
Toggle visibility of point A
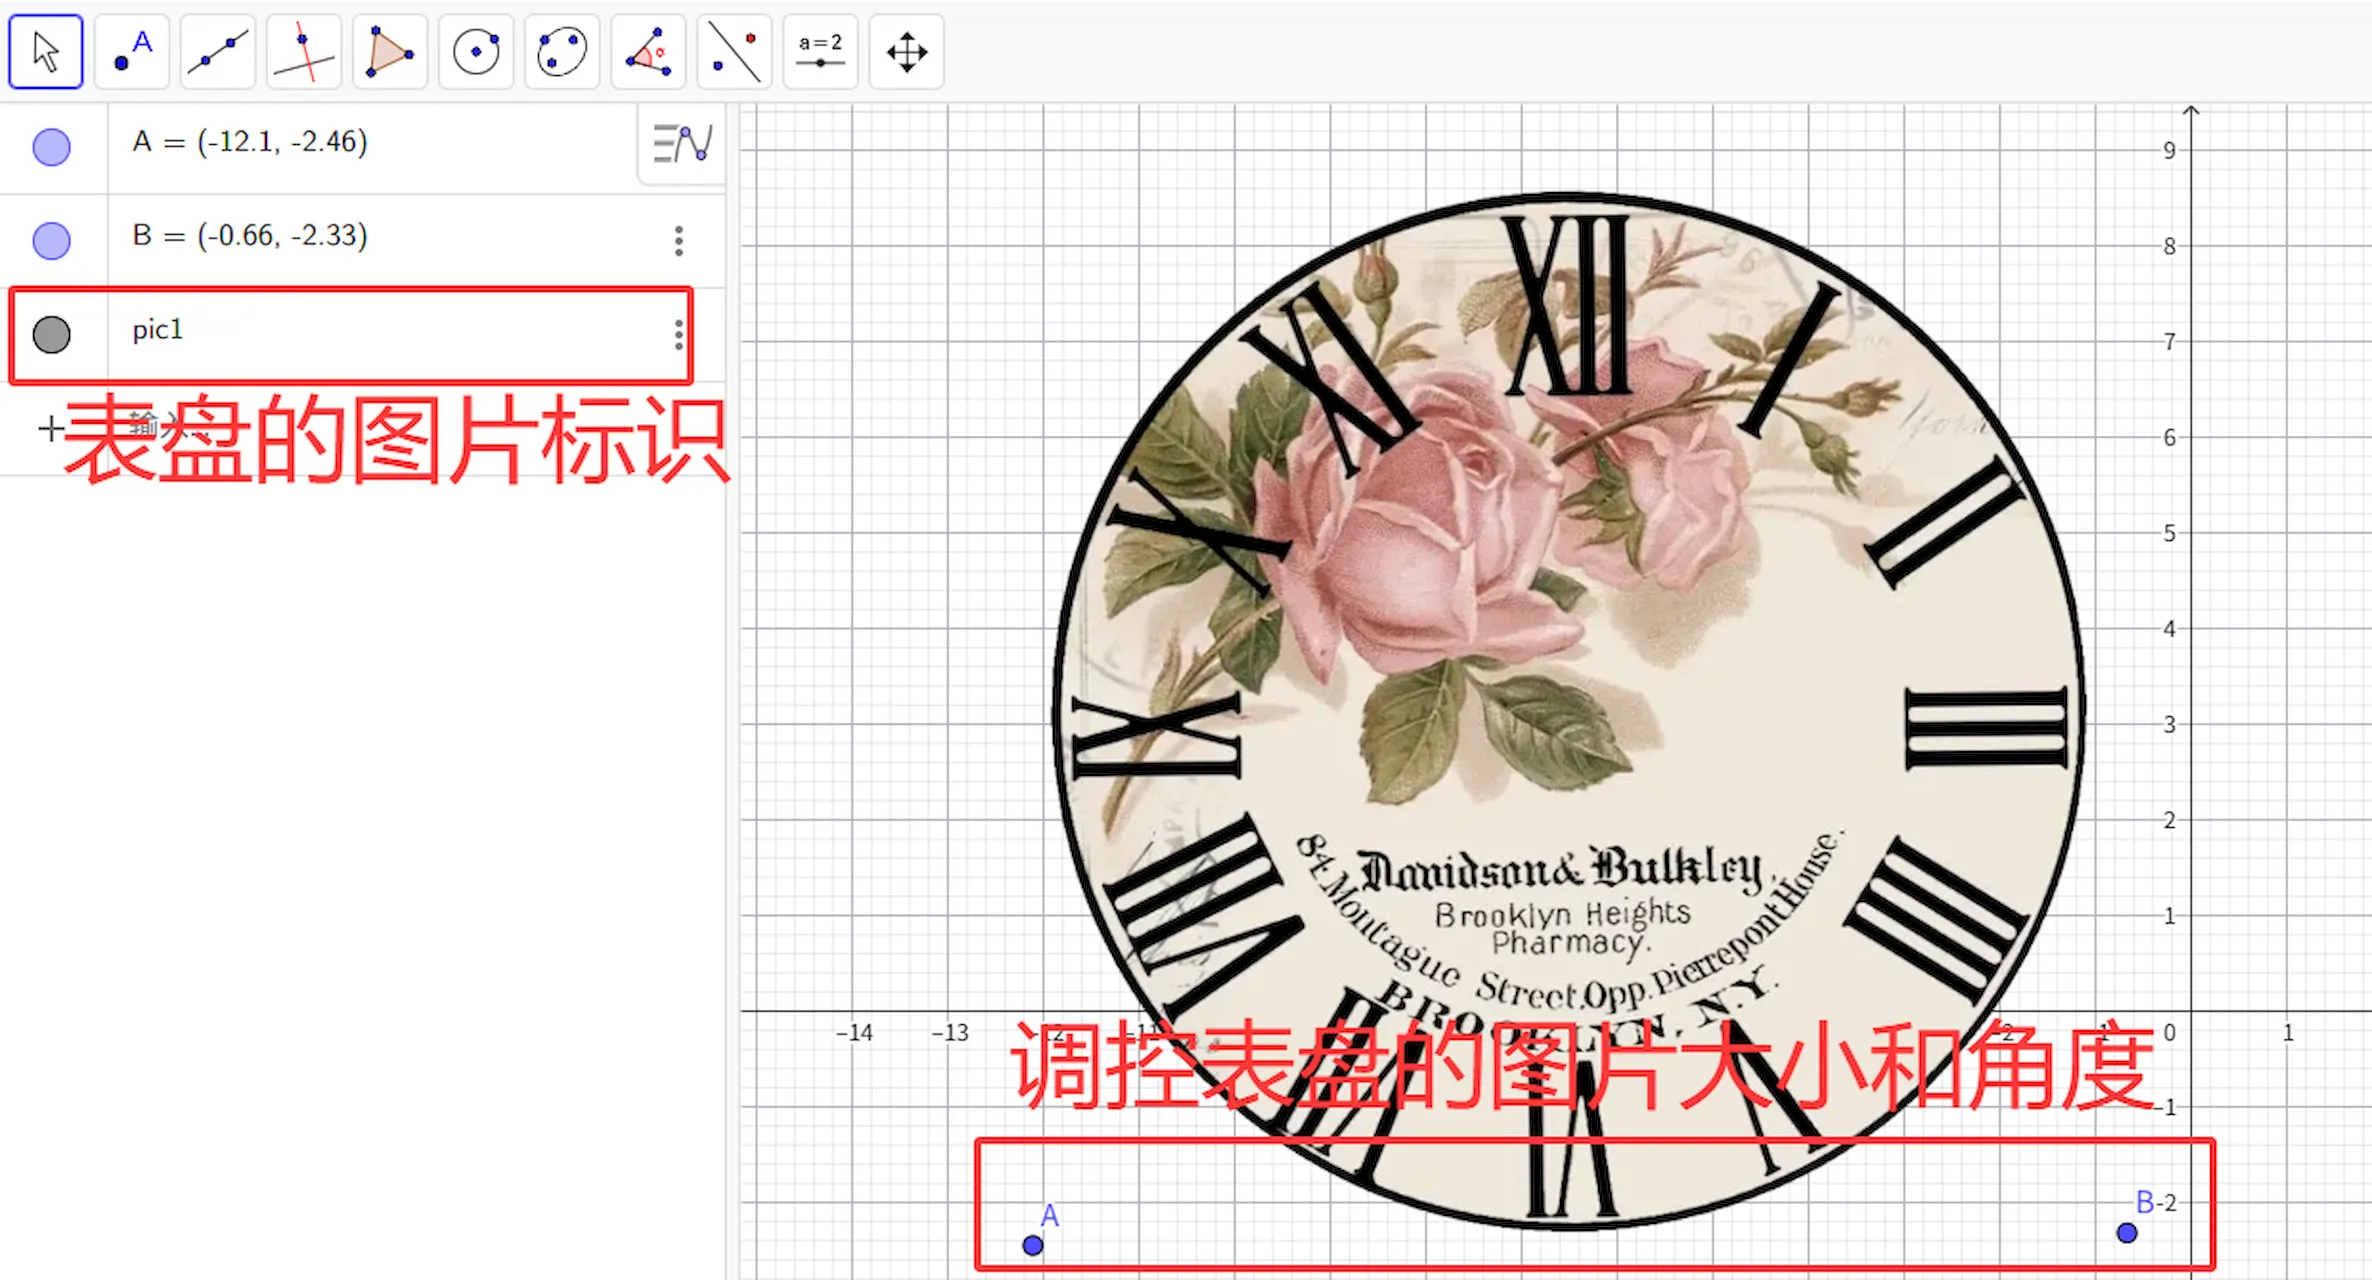[x=52, y=147]
